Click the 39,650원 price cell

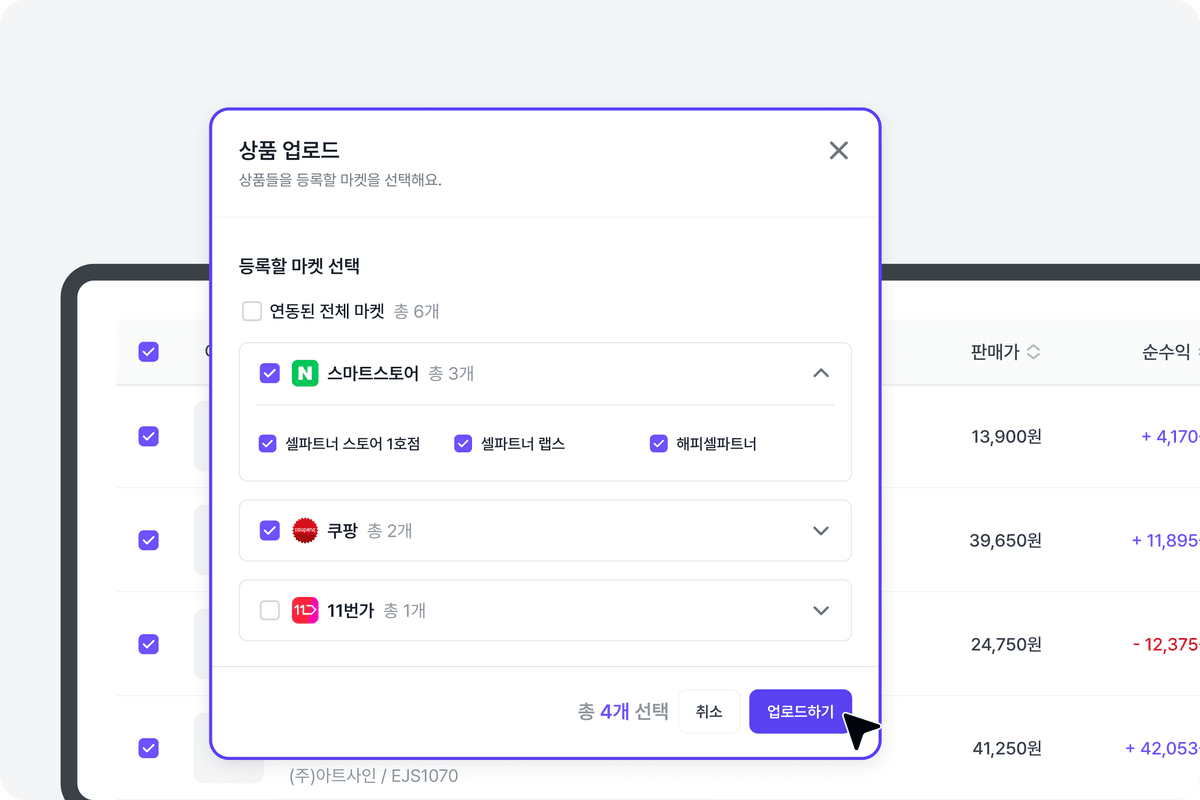tap(1006, 541)
